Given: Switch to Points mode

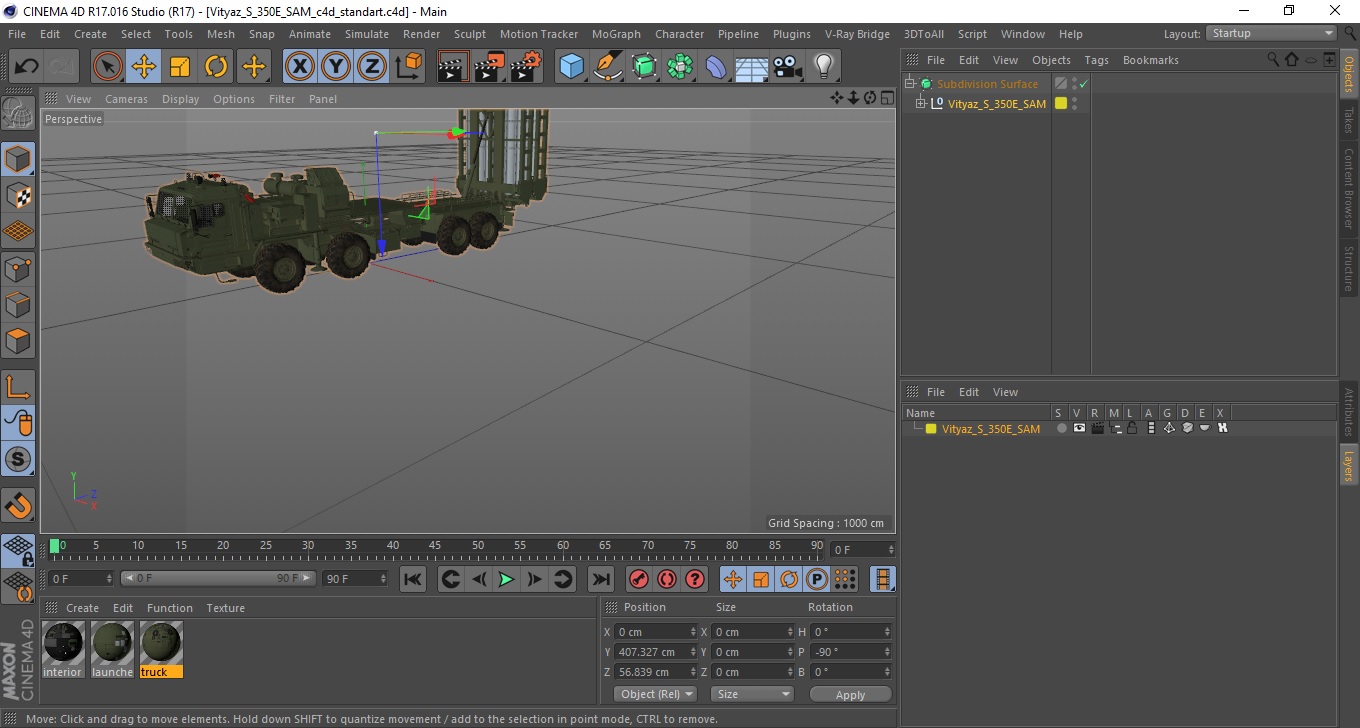Looking at the screenshot, I should pyautogui.click(x=18, y=268).
